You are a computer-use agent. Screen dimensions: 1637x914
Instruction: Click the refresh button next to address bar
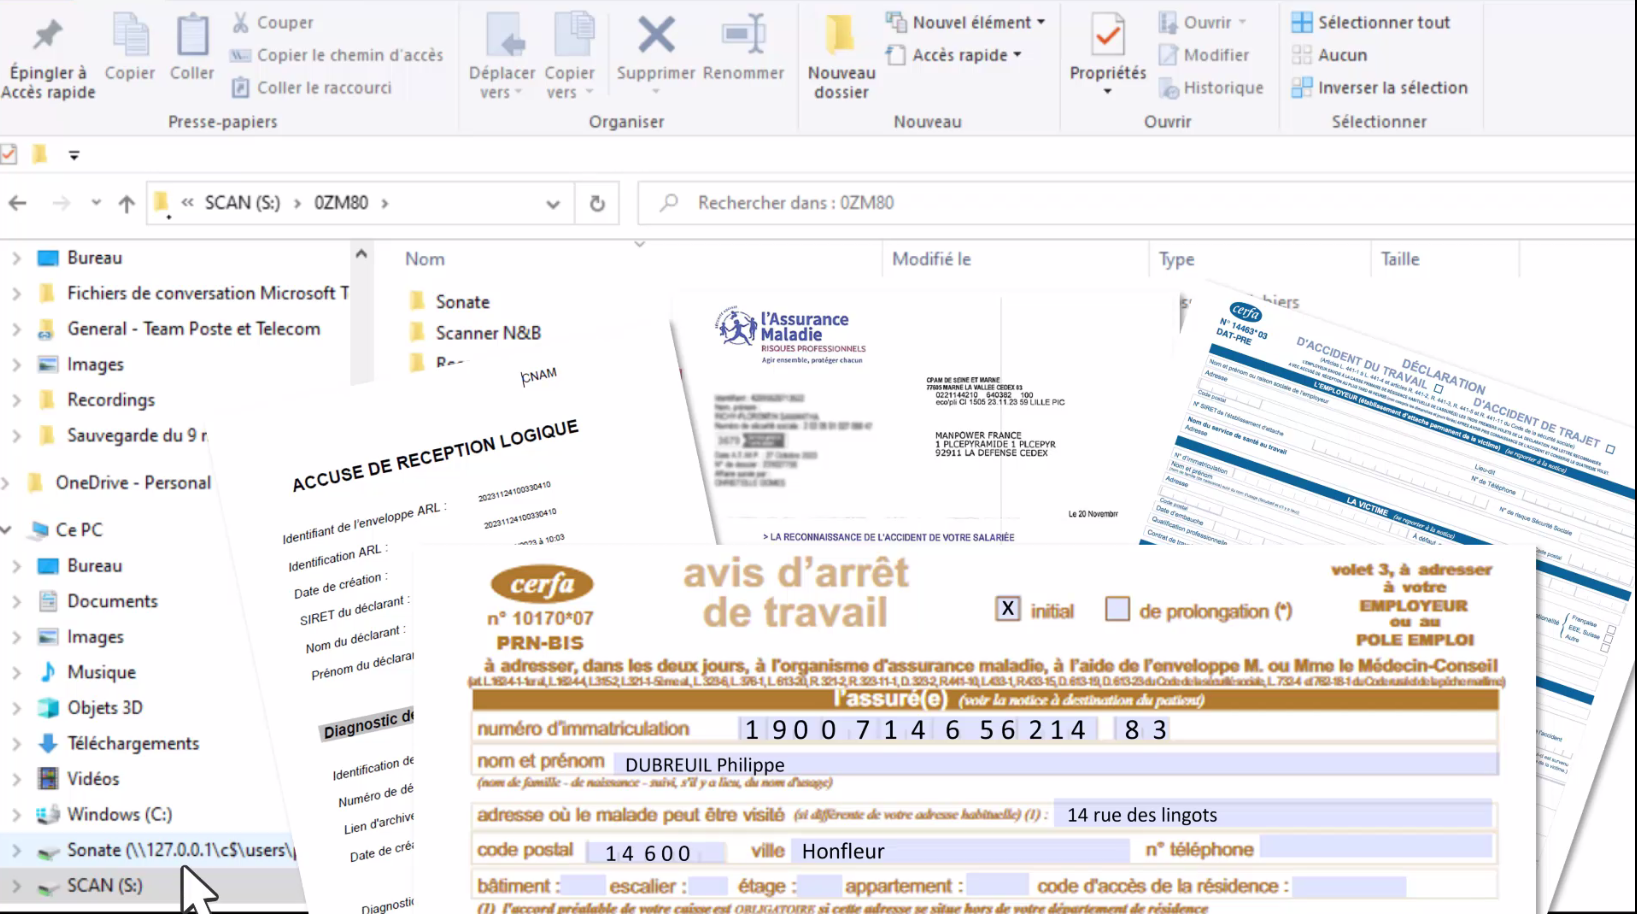[597, 203]
